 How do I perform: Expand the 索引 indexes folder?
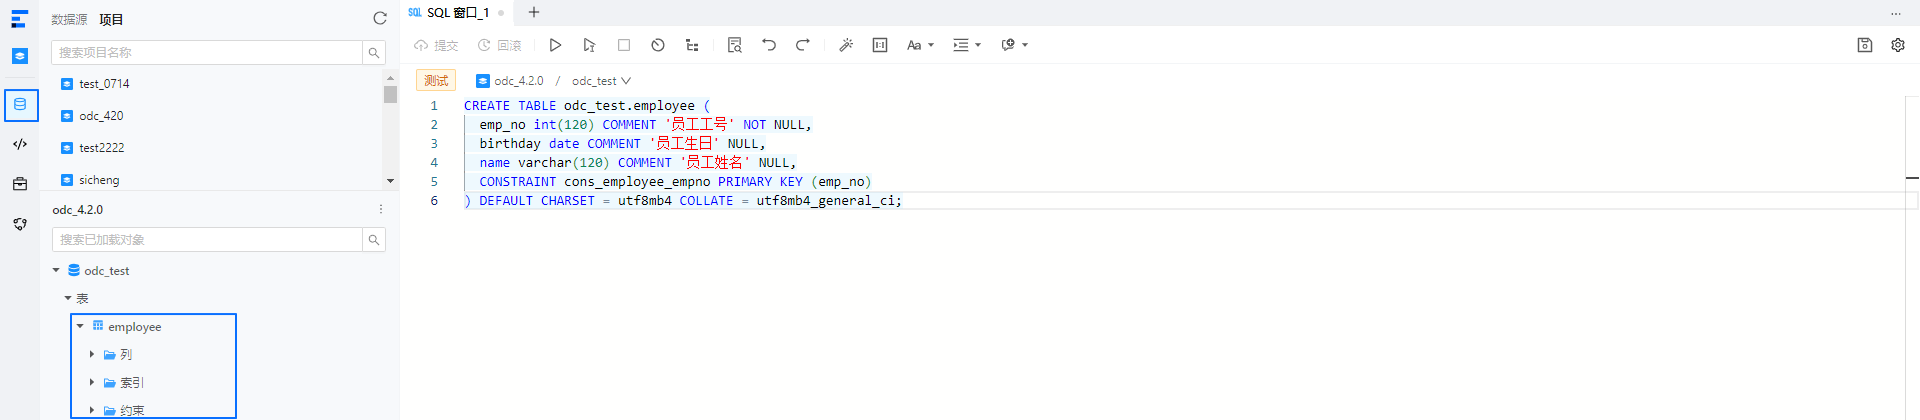click(92, 382)
